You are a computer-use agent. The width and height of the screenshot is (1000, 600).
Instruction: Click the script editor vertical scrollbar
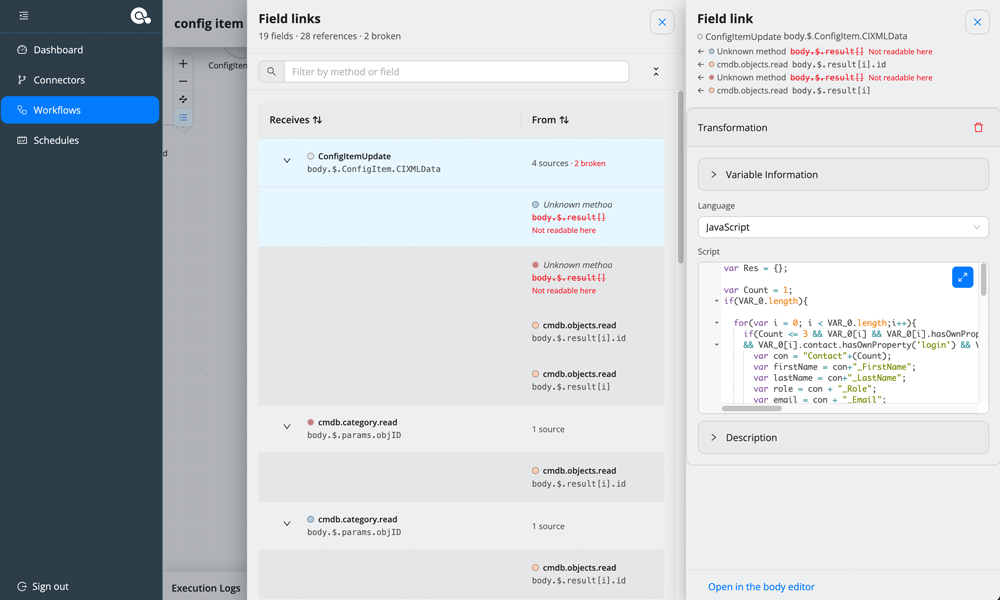point(983,279)
